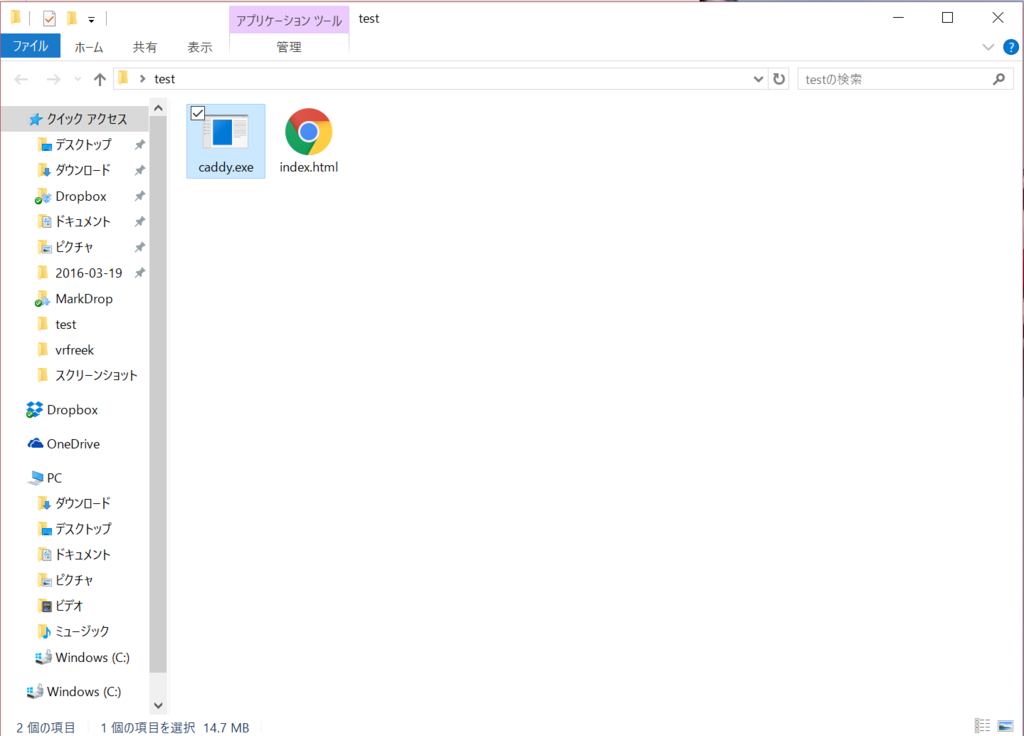Click the test breadcrumb in address bar
This screenshot has height=736, width=1024.
point(165,79)
